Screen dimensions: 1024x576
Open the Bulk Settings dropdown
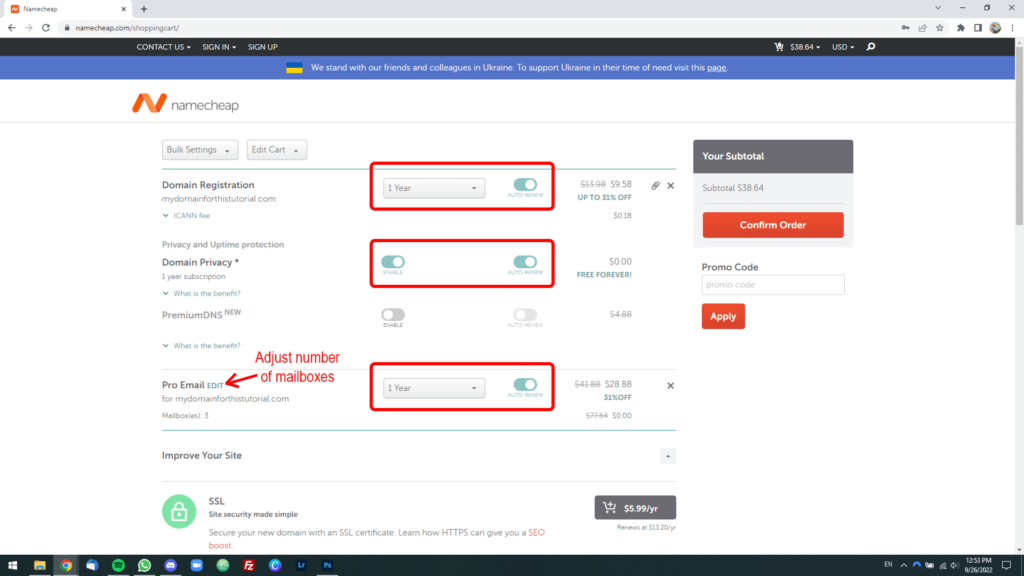pos(200,150)
